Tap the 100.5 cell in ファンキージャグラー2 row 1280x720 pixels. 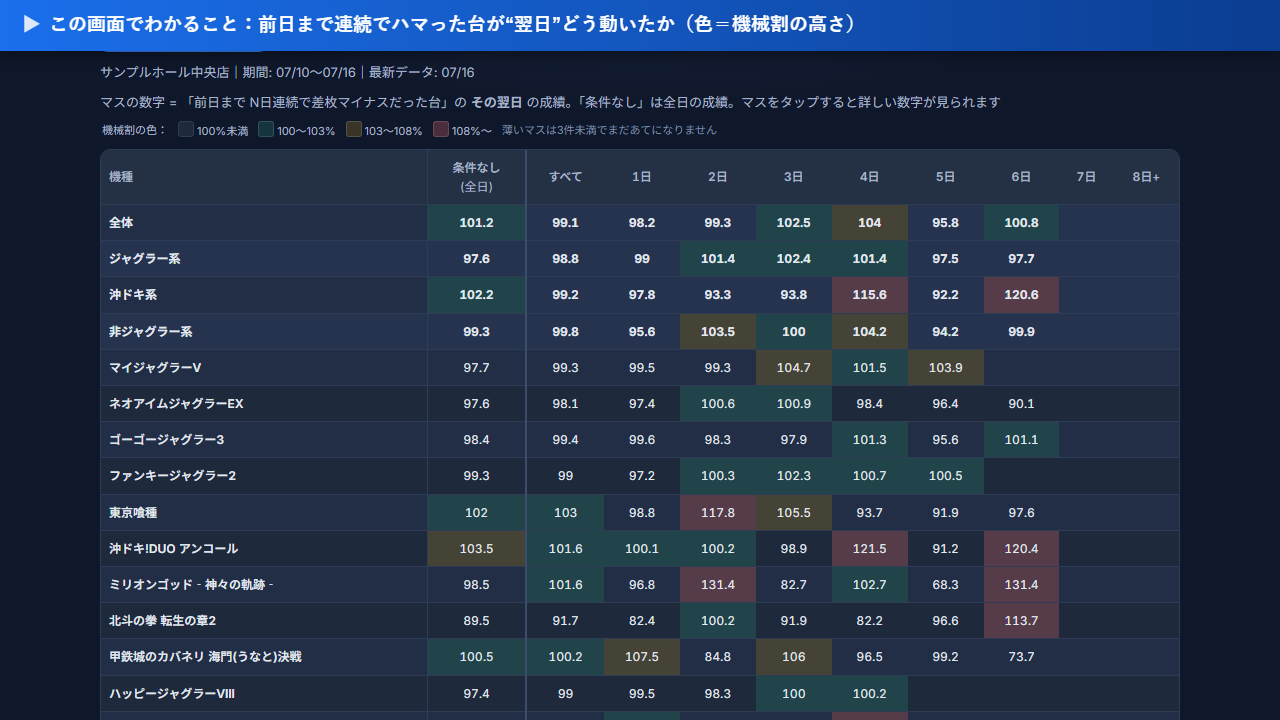click(x=946, y=476)
